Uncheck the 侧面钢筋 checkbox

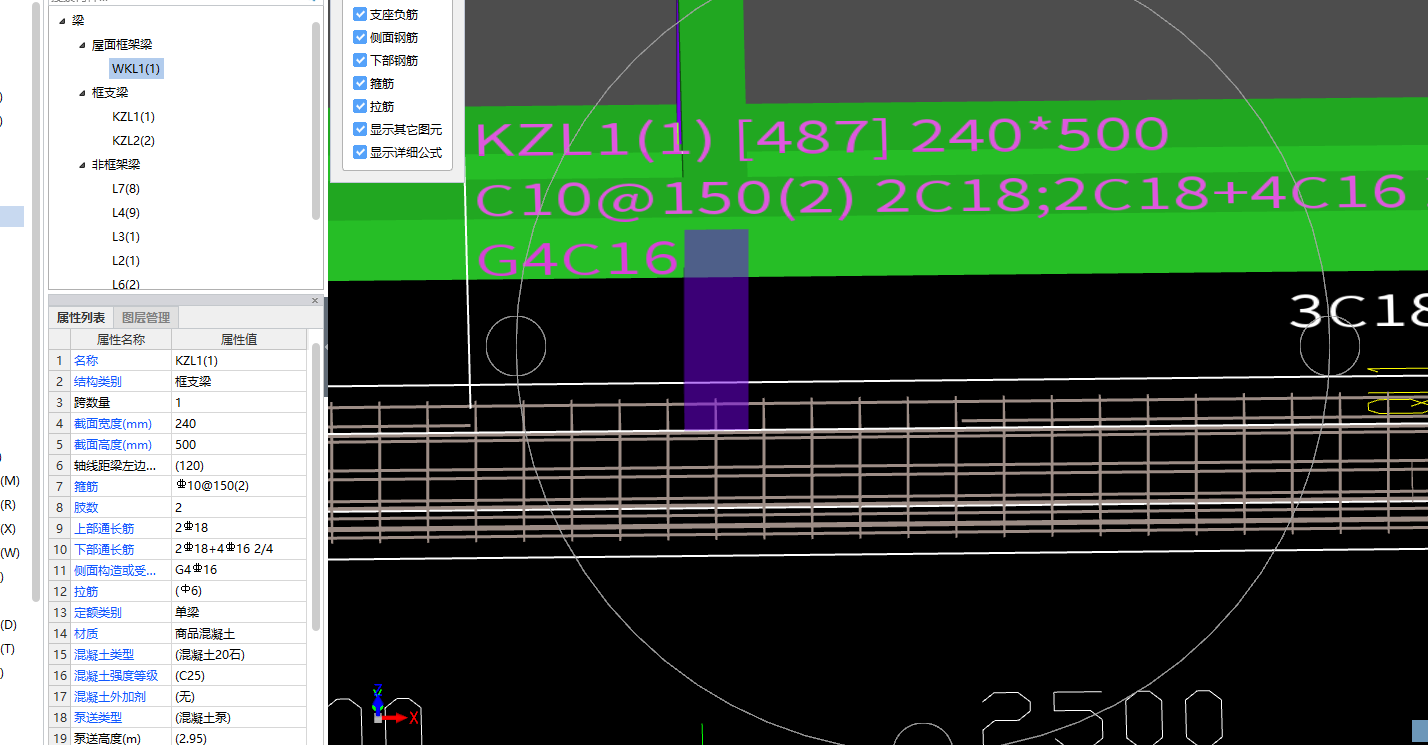(x=360, y=38)
